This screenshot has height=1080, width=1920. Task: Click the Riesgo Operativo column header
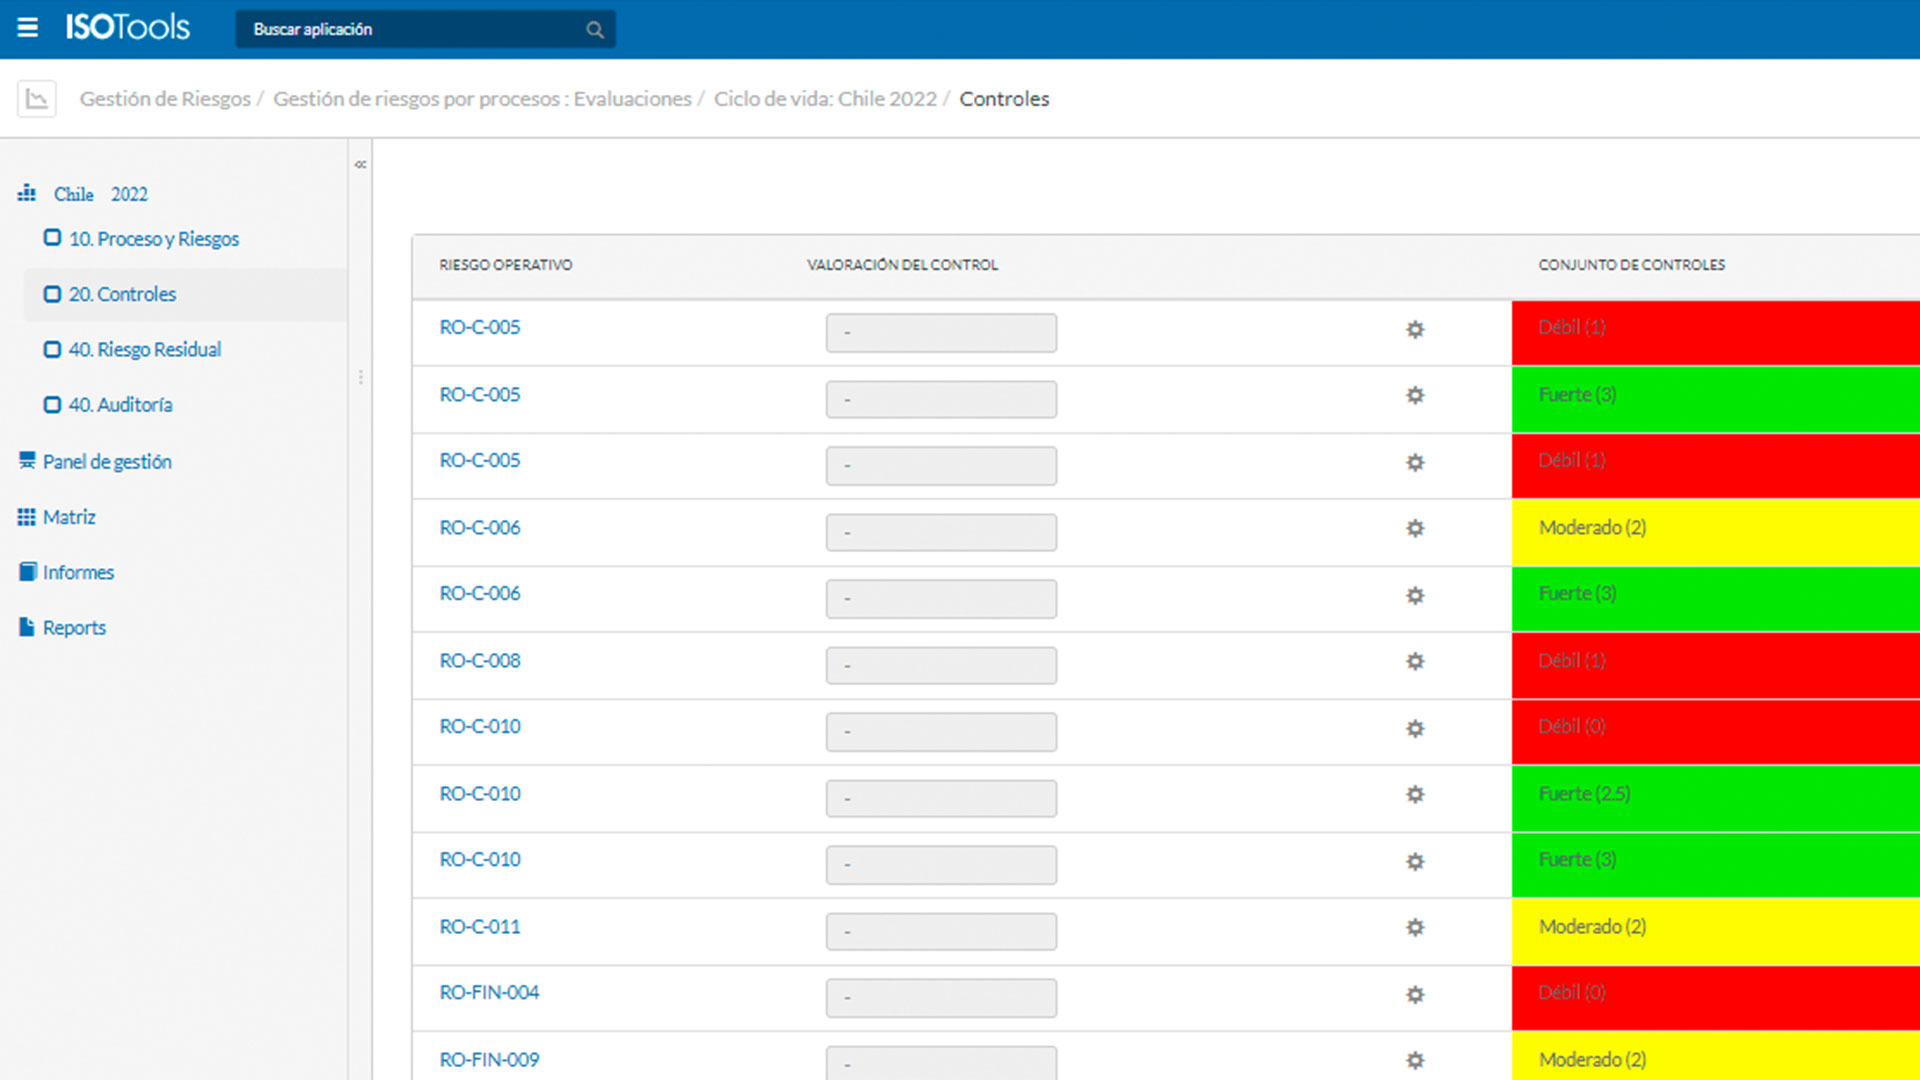[506, 265]
